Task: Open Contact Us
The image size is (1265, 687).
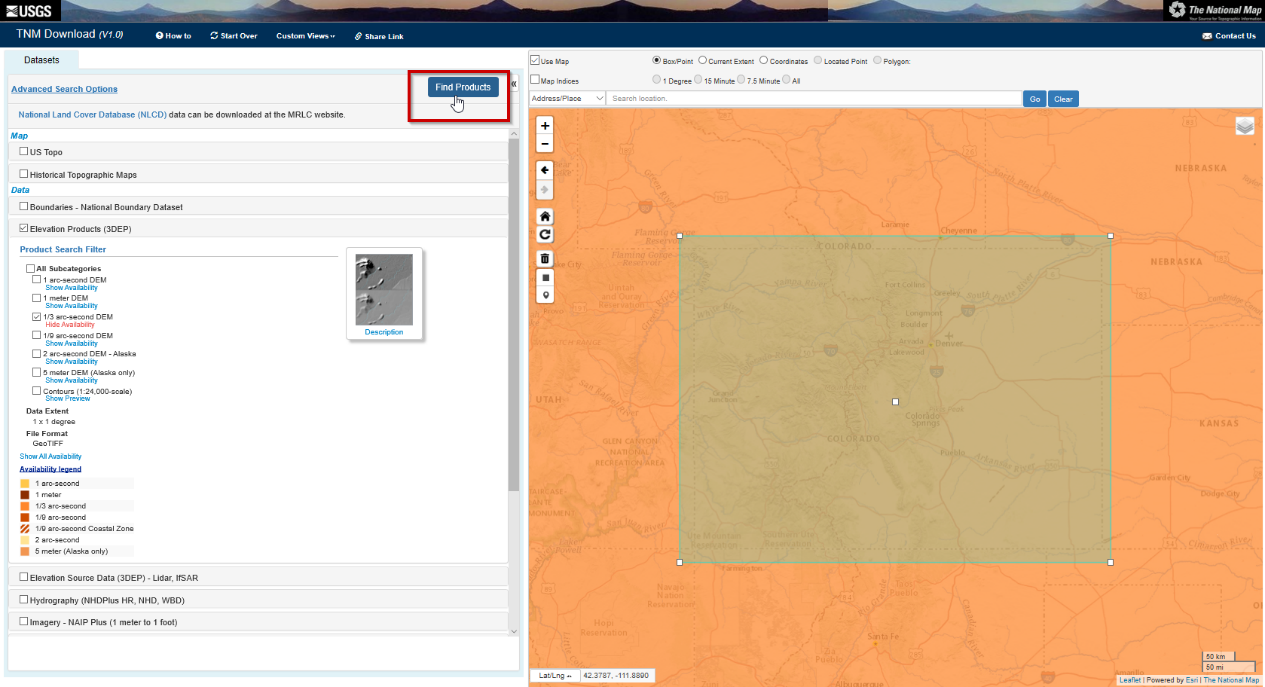Action: [1229, 36]
